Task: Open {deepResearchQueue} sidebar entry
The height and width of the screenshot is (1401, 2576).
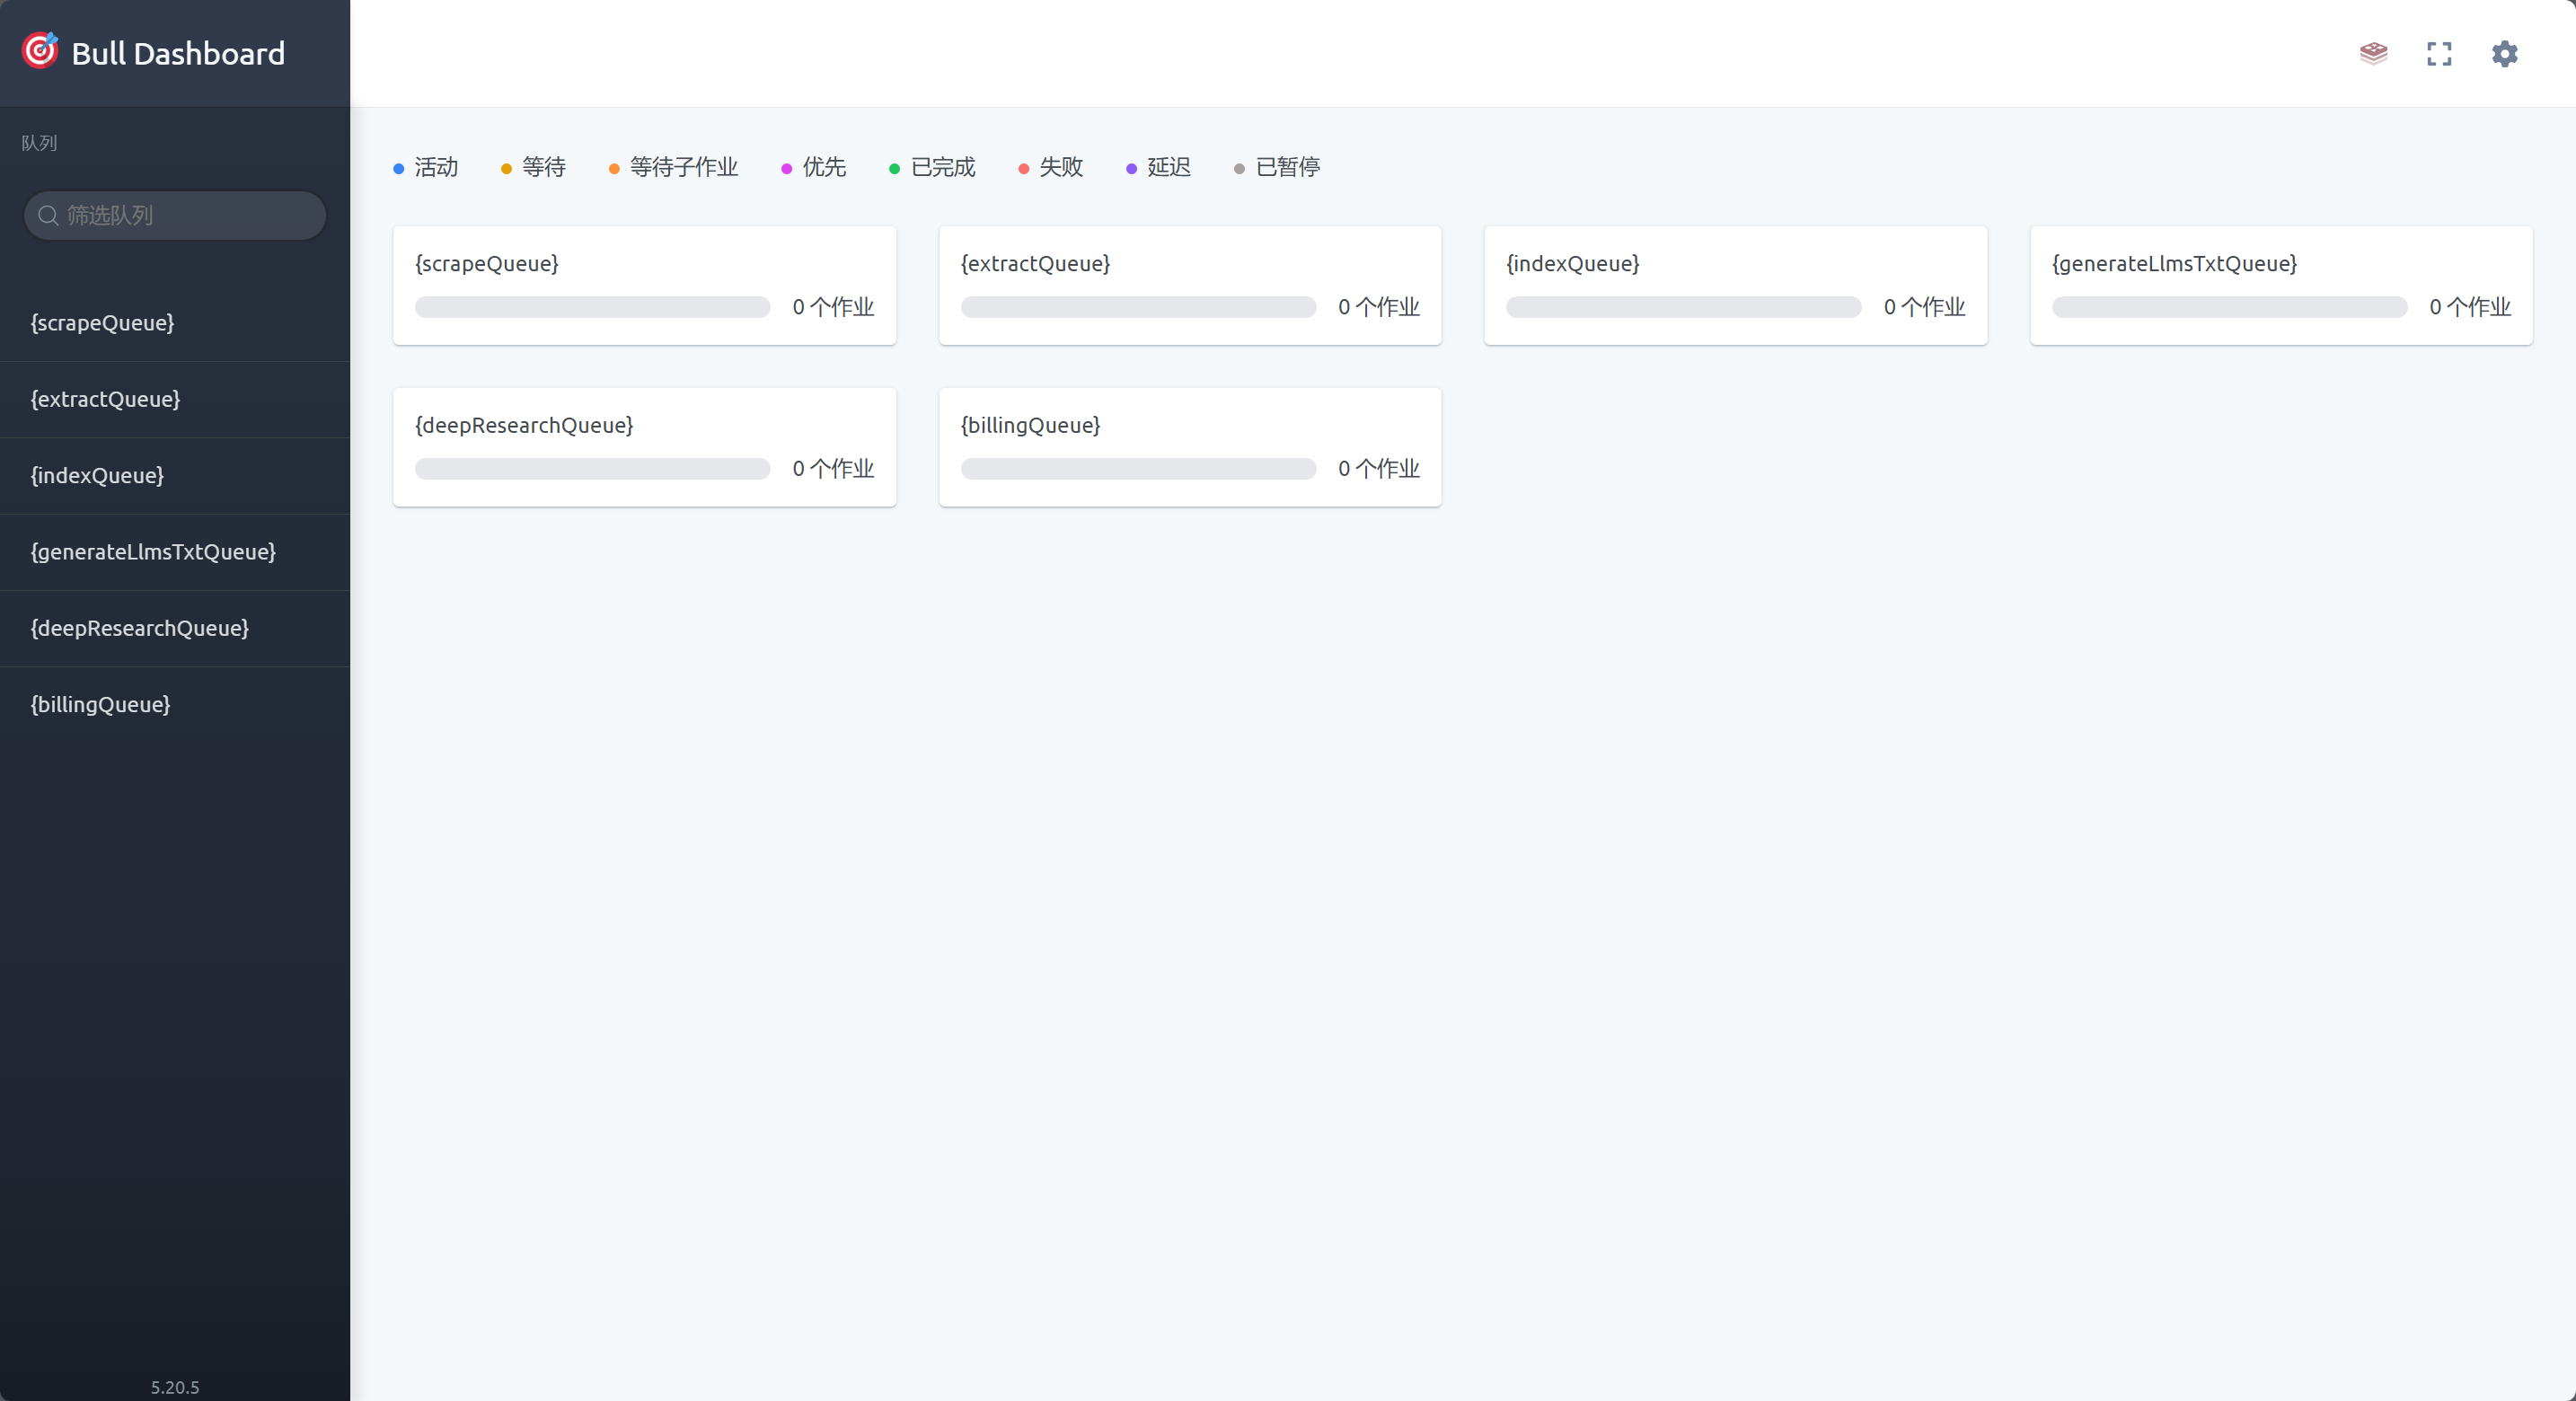Action: click(x=139, y=628)
